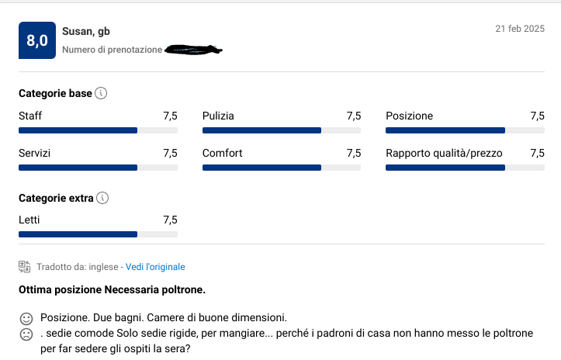The image size is (561, 360).
Task: Click the Numero di prenotazione label
Action: click(x=112, y=50)
